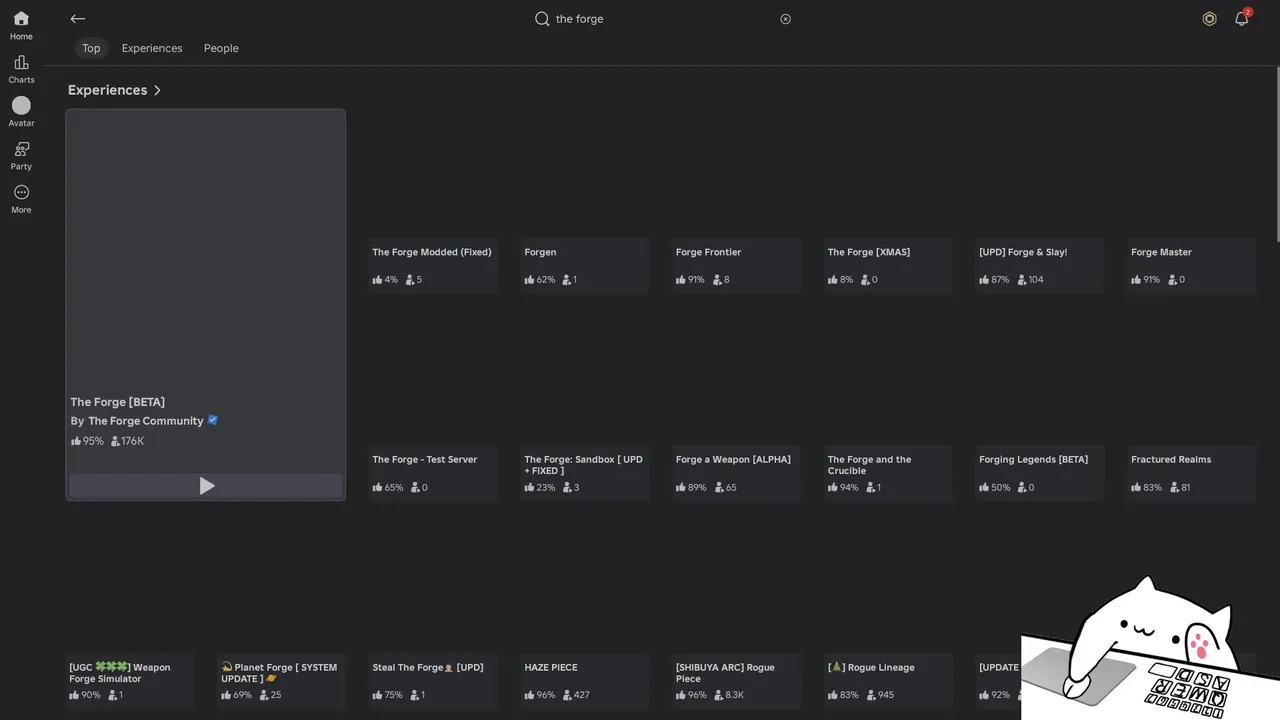Open the Party panel
The width and height of the screenshot is (1280, 720).
pyautogui.click(x=21, y=155)
